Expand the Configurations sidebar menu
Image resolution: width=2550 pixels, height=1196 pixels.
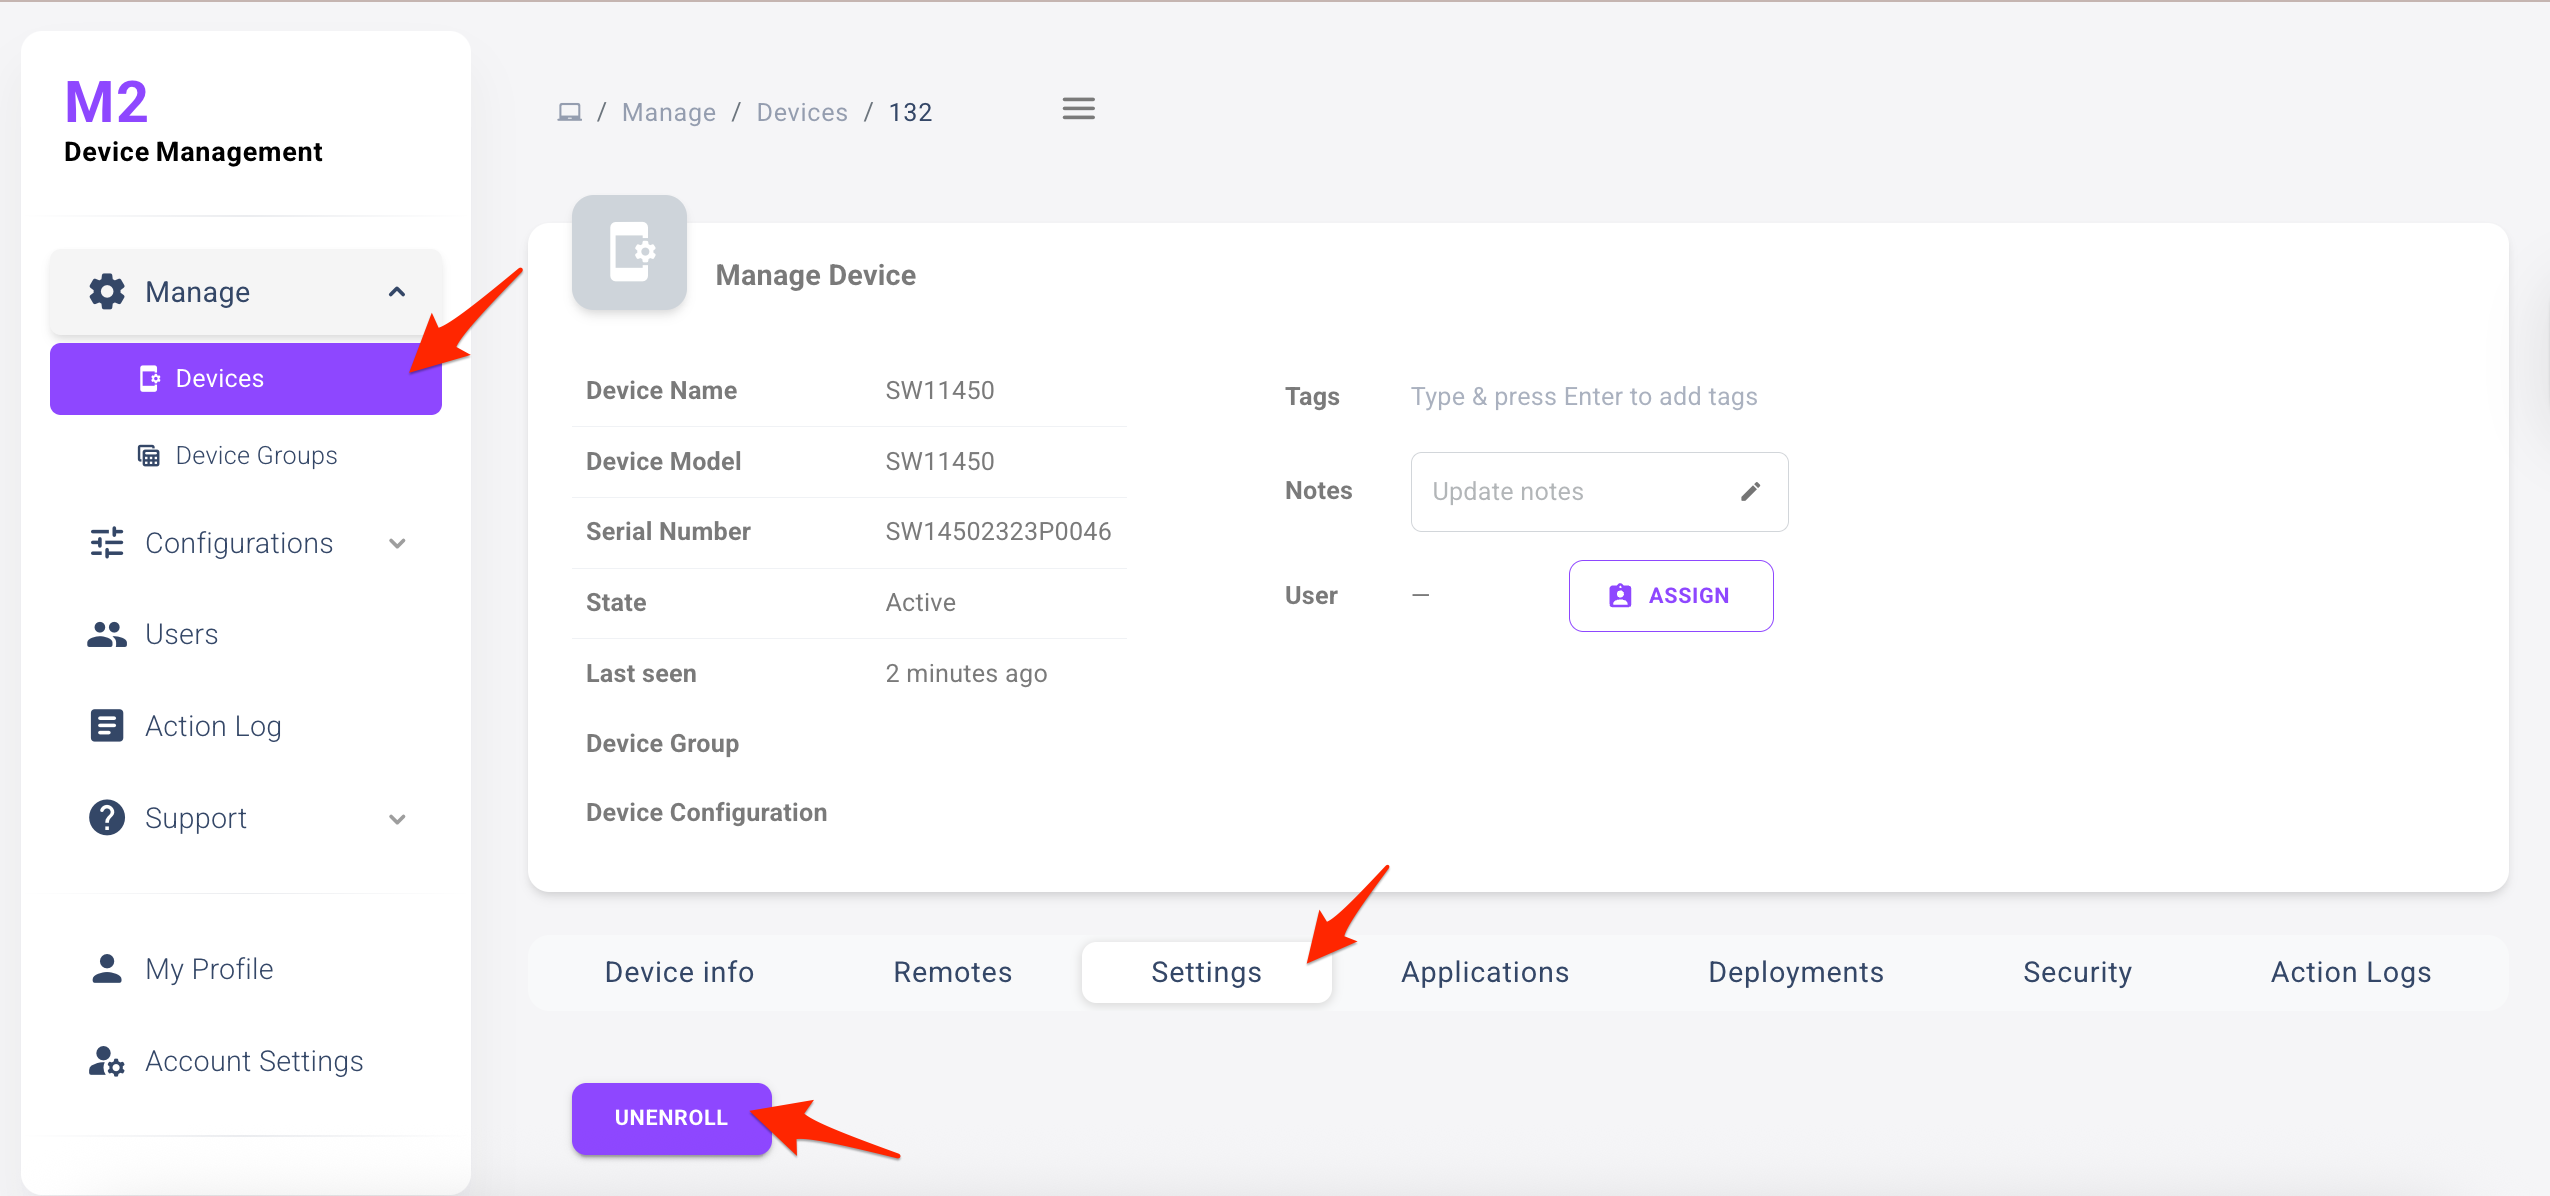point(397,543)
